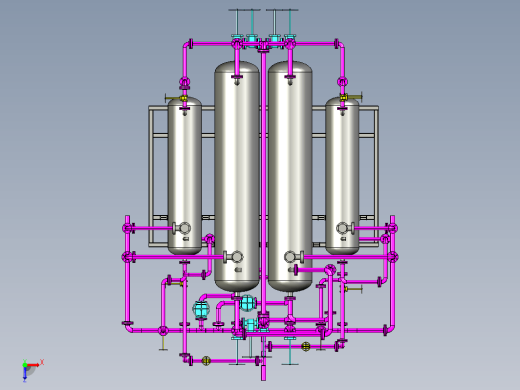The height and width of the screenshot is (390, 520).
Task: Click the green axis dot of the triad
Action: point(25,365)
